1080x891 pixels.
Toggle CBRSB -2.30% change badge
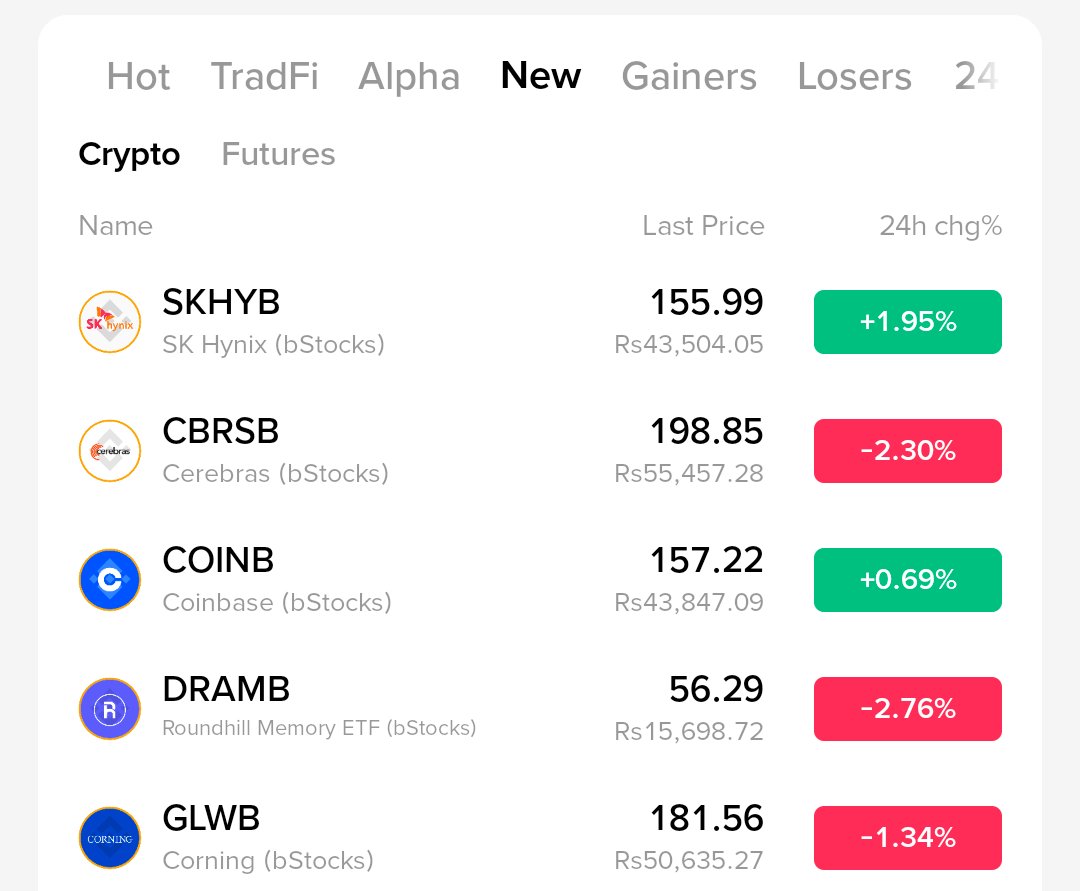click(x=908, y=451)
